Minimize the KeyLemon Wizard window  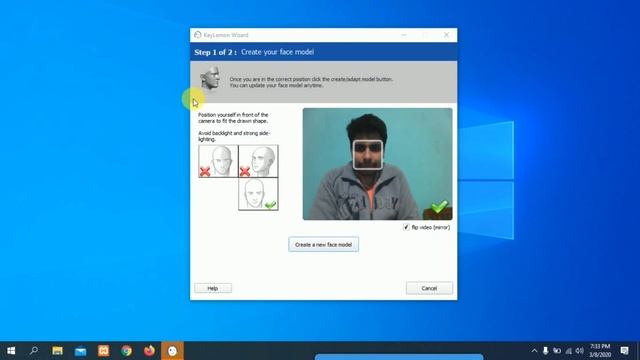(x=404, y=35)
